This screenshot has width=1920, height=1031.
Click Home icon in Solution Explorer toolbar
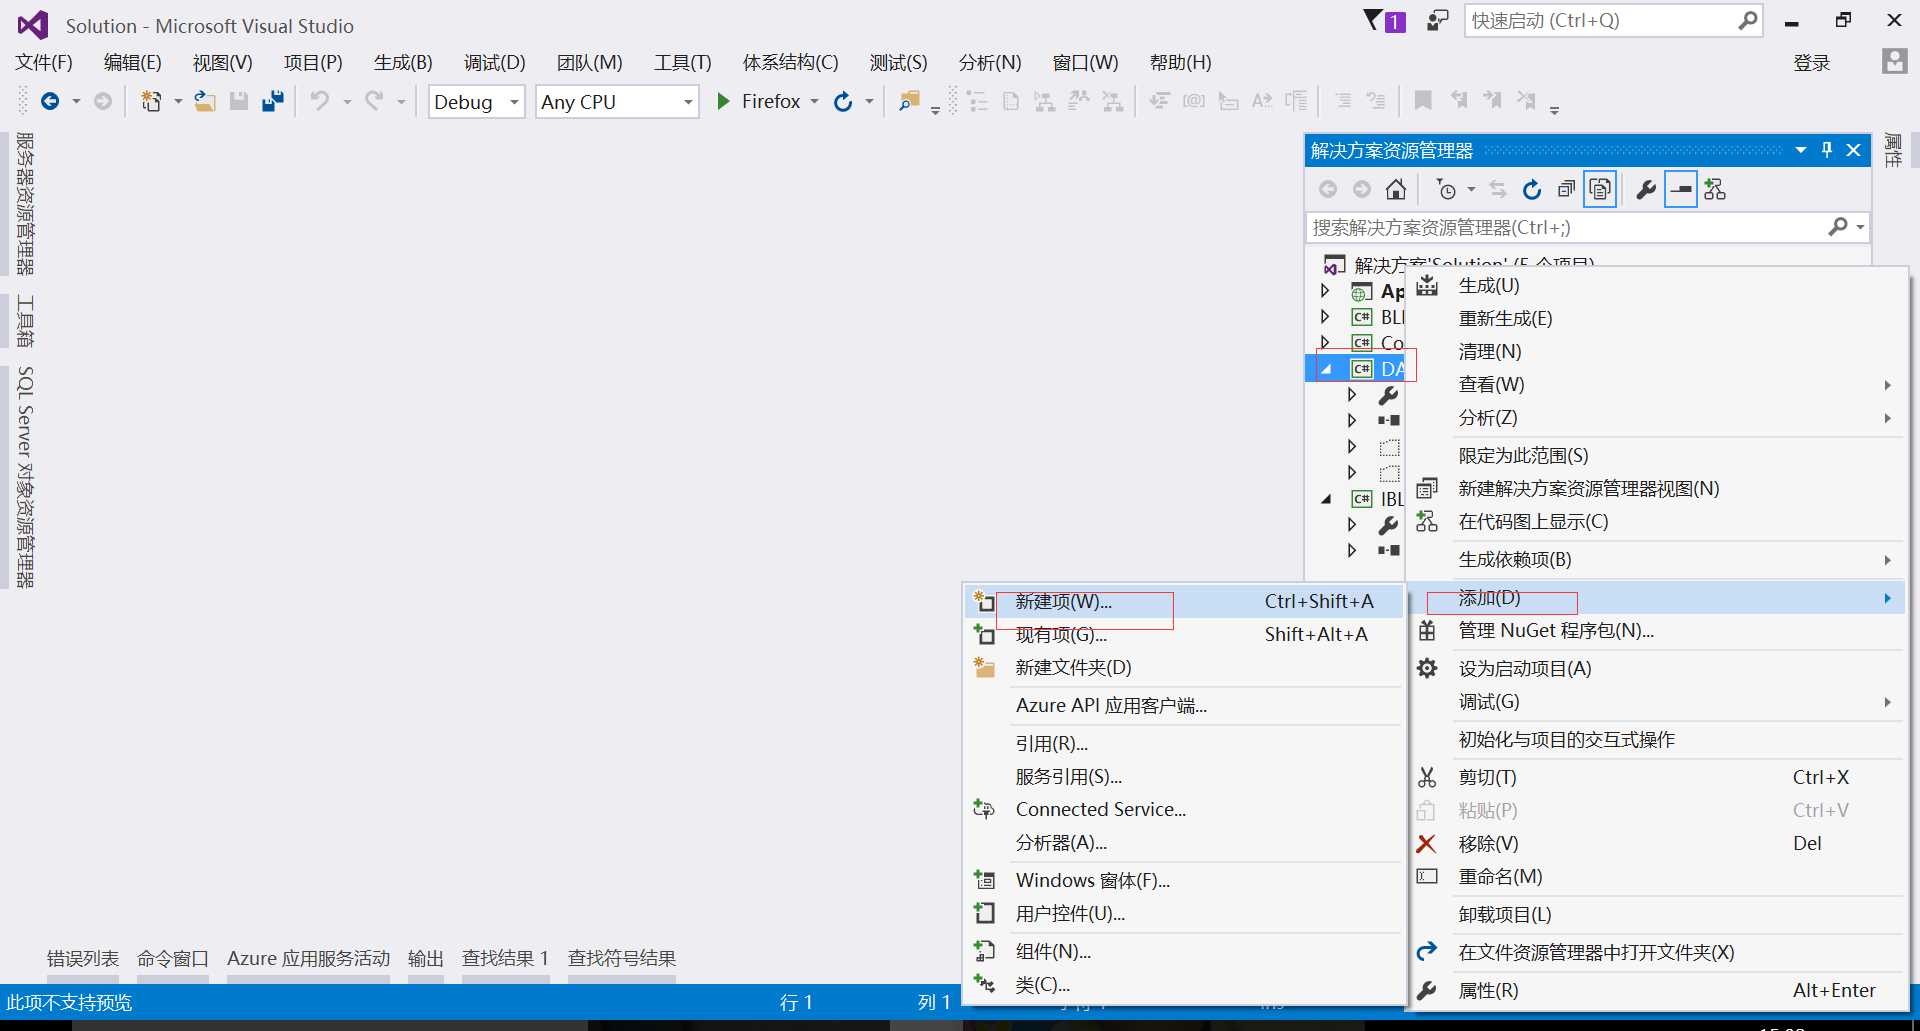(1396, 189)
